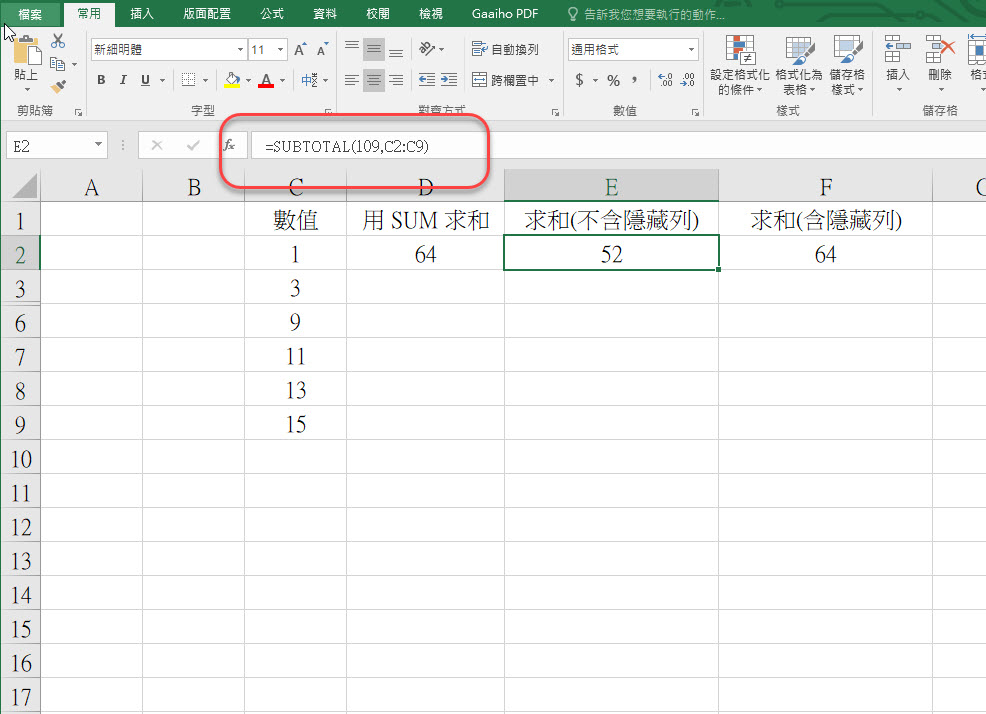Open the number format dropdown 通用格式
Screen dimensions: 986x714
pos(692,50)
